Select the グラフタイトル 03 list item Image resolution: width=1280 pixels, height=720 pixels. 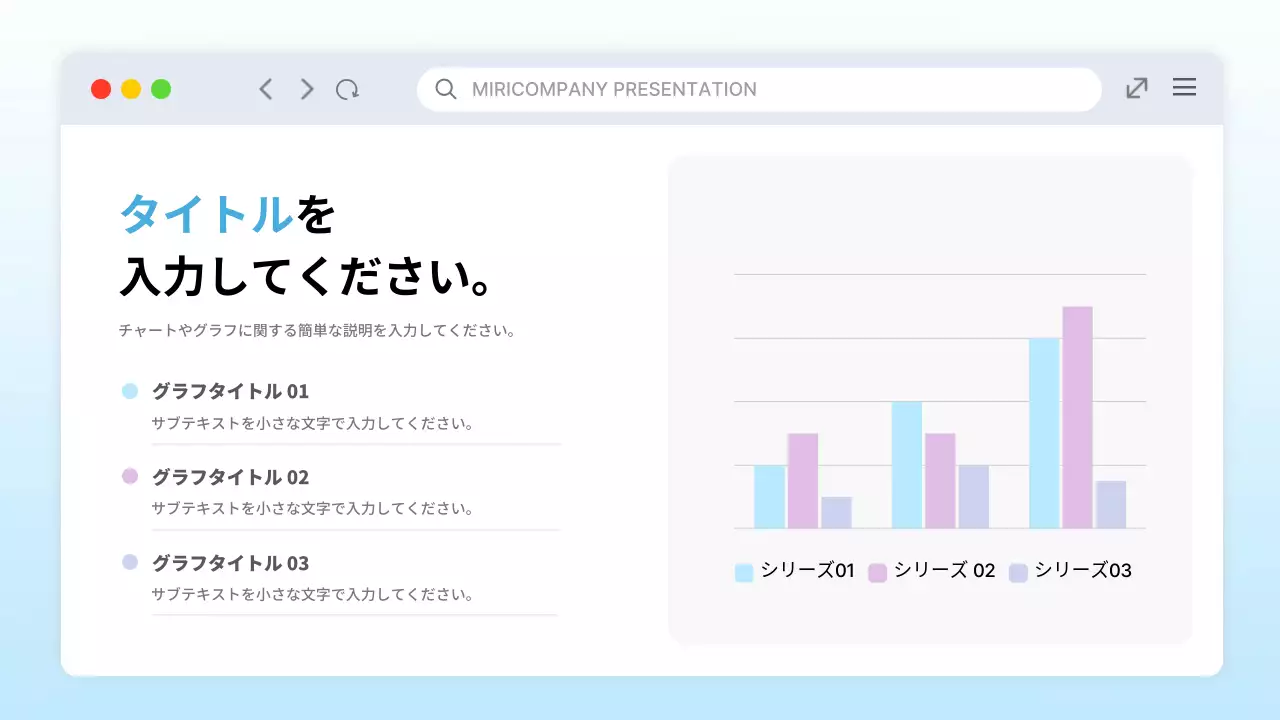(230, 563)
